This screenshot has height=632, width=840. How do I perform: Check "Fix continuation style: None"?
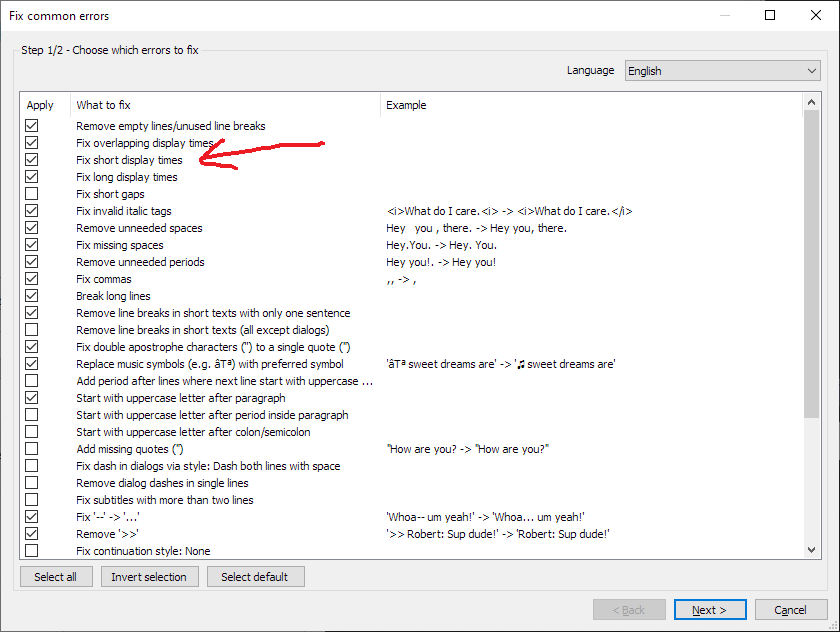(x=31, y=551)
